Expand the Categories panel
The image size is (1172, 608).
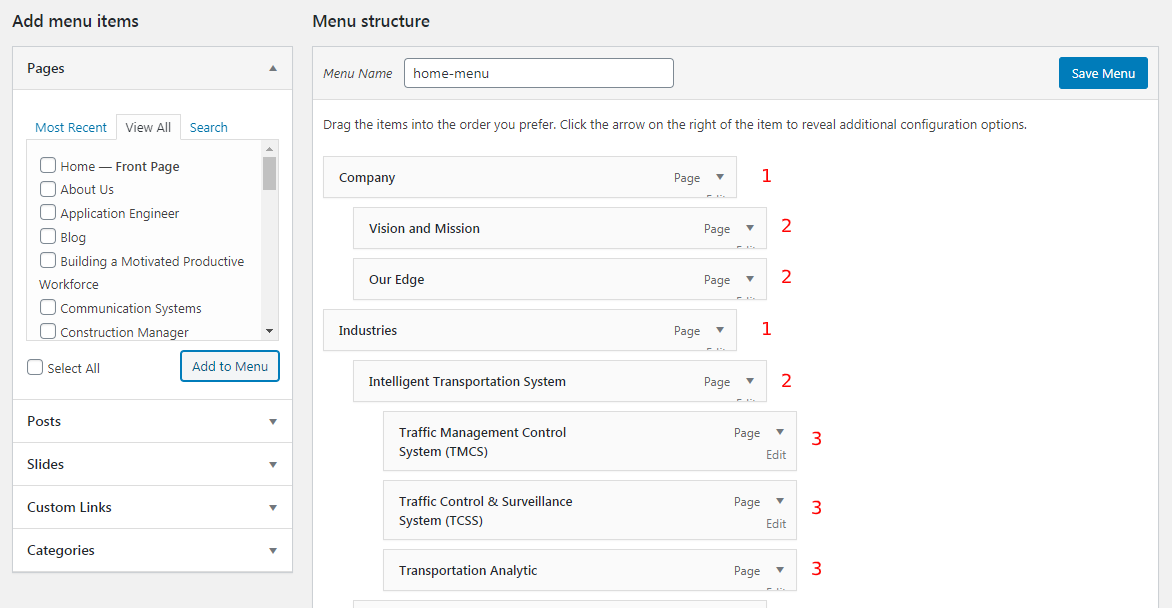(273, 550)
